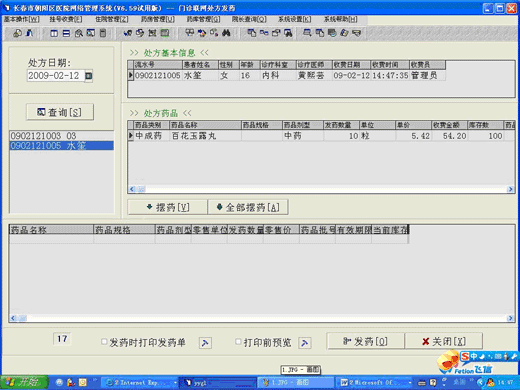Open the 处方日期 calendar picker button
Image resolution: width=520 pixels, height=390 pixels.
click(89, 76)
